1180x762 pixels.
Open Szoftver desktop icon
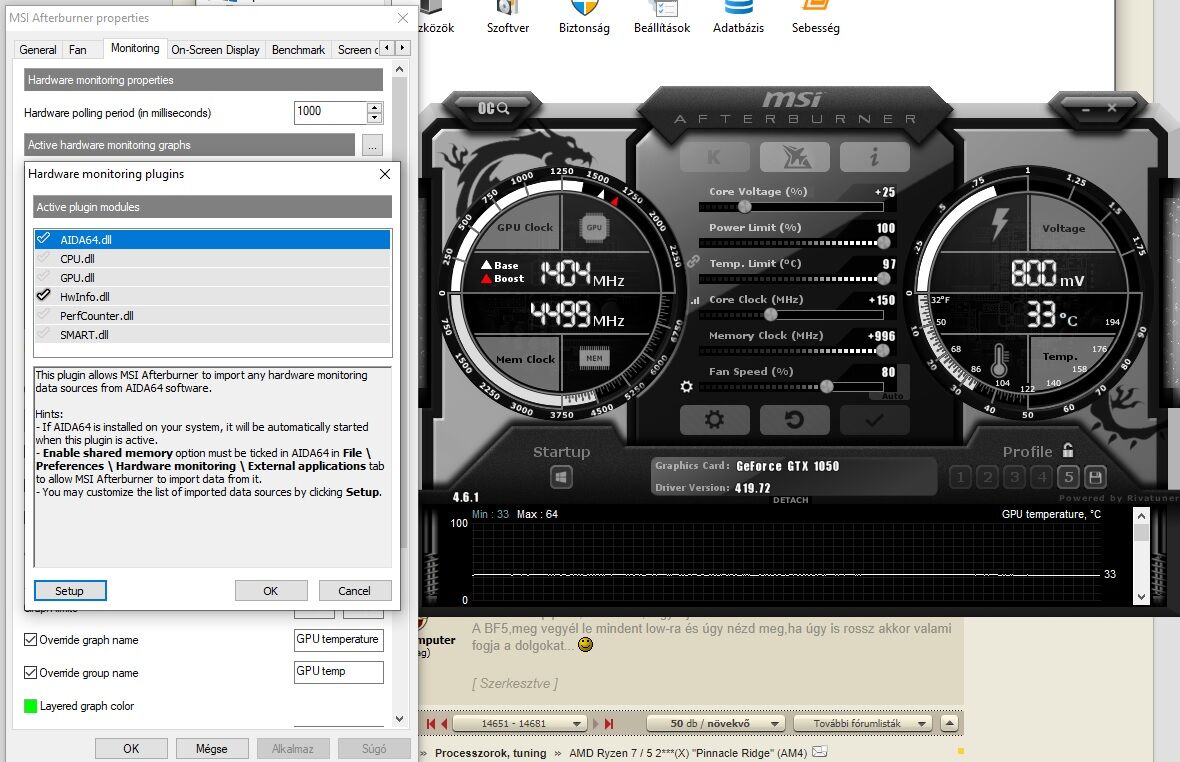pos(508,18)
